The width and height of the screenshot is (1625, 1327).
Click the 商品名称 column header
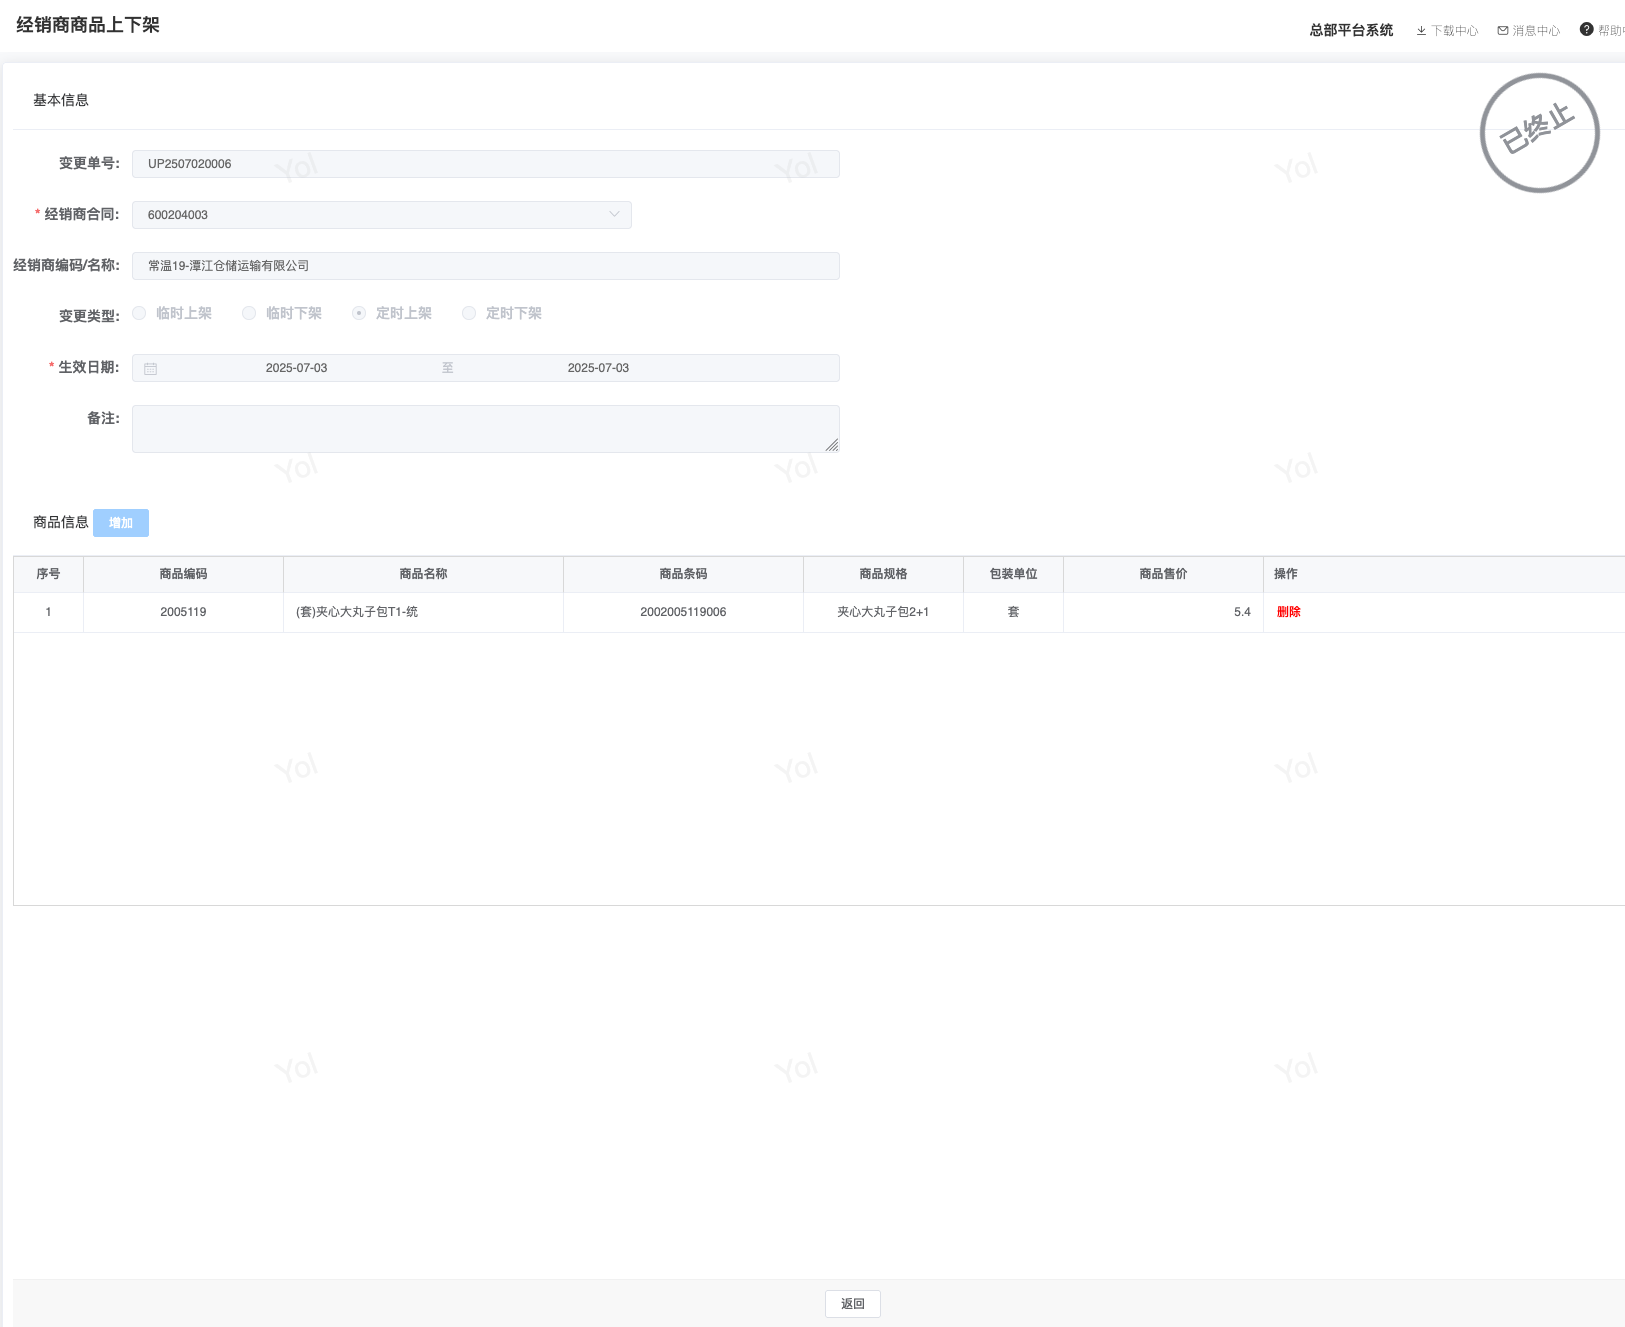click(x=423, y=574)
